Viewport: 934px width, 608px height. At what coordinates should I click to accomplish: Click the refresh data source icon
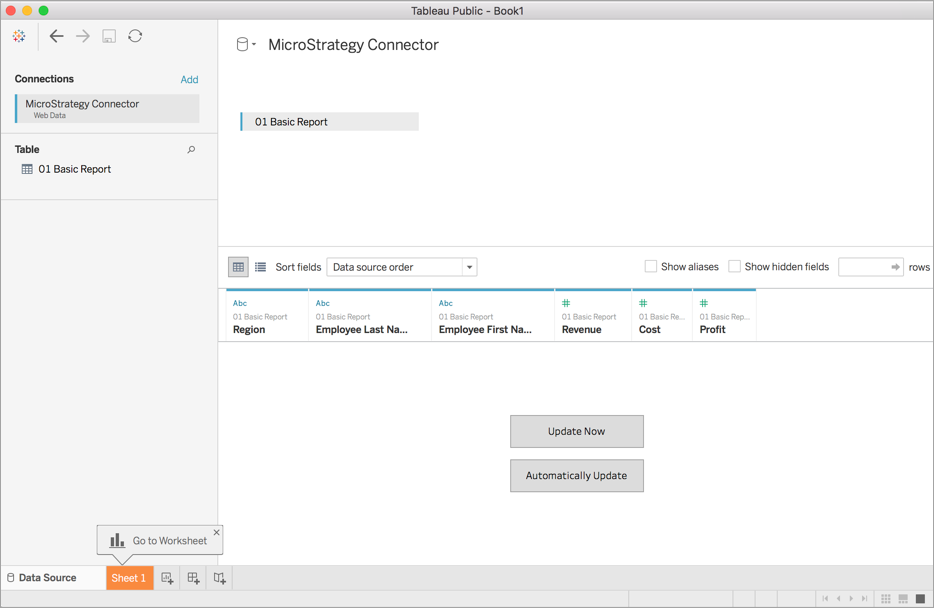(x=135, y=36)
